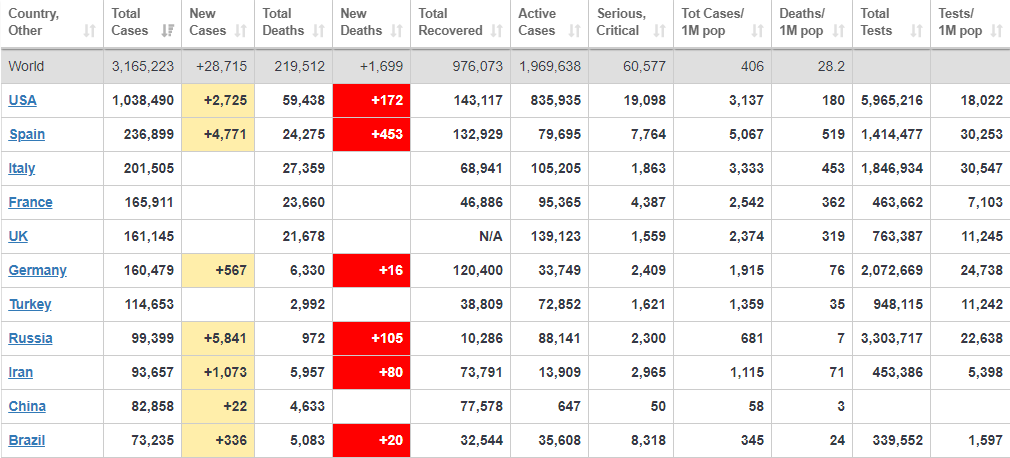Sort table by New Cases arrows
The height and width of the screenshot is (458, 1010).
click(243, 31)
